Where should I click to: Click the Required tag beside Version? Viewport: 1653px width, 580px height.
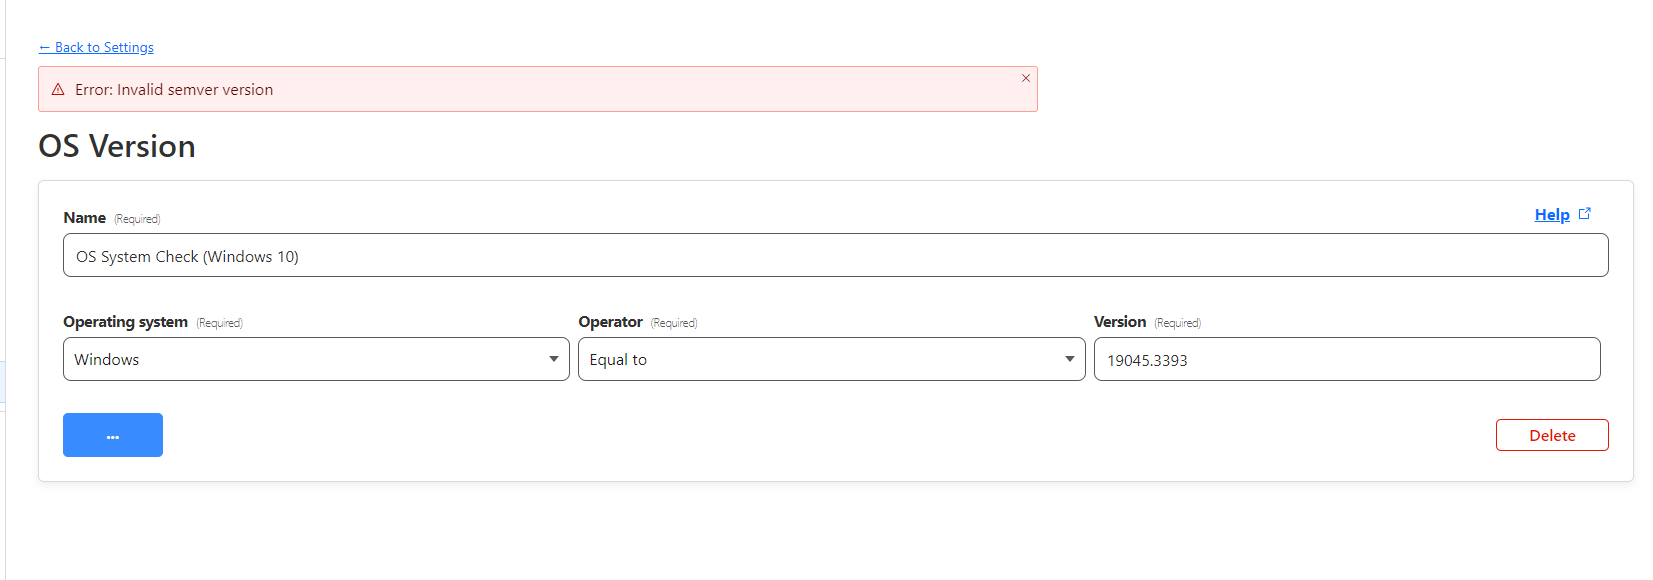pyautogui.click(x=1177, y=323)
